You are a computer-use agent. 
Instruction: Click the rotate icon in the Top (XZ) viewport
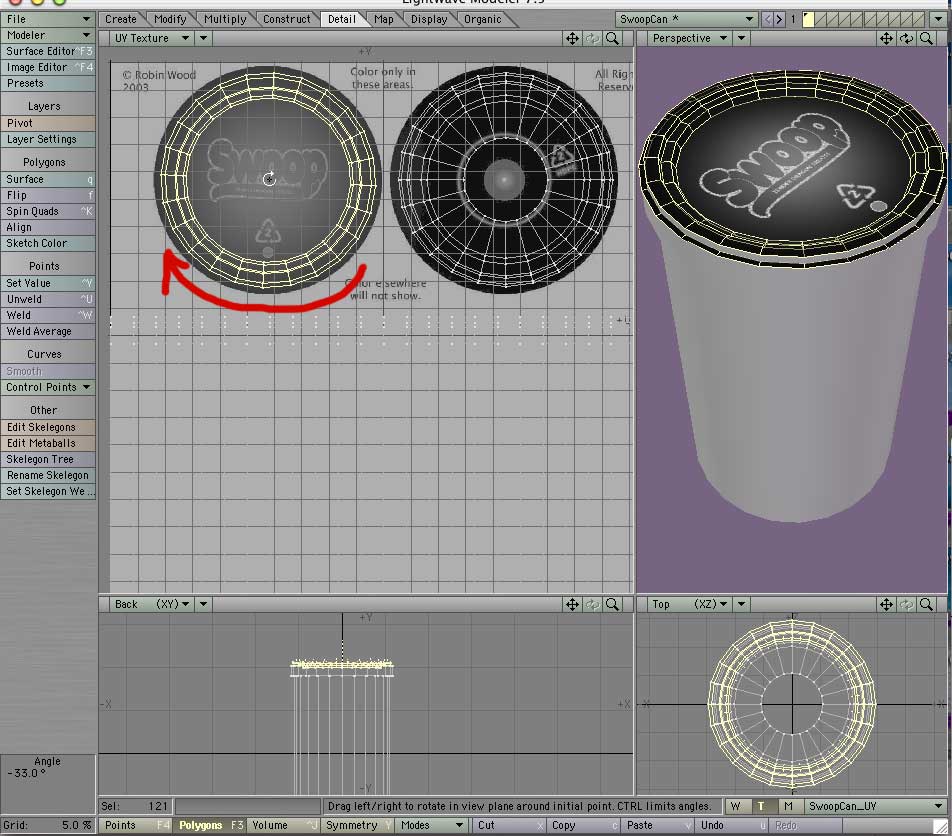[x=906, y=604]
